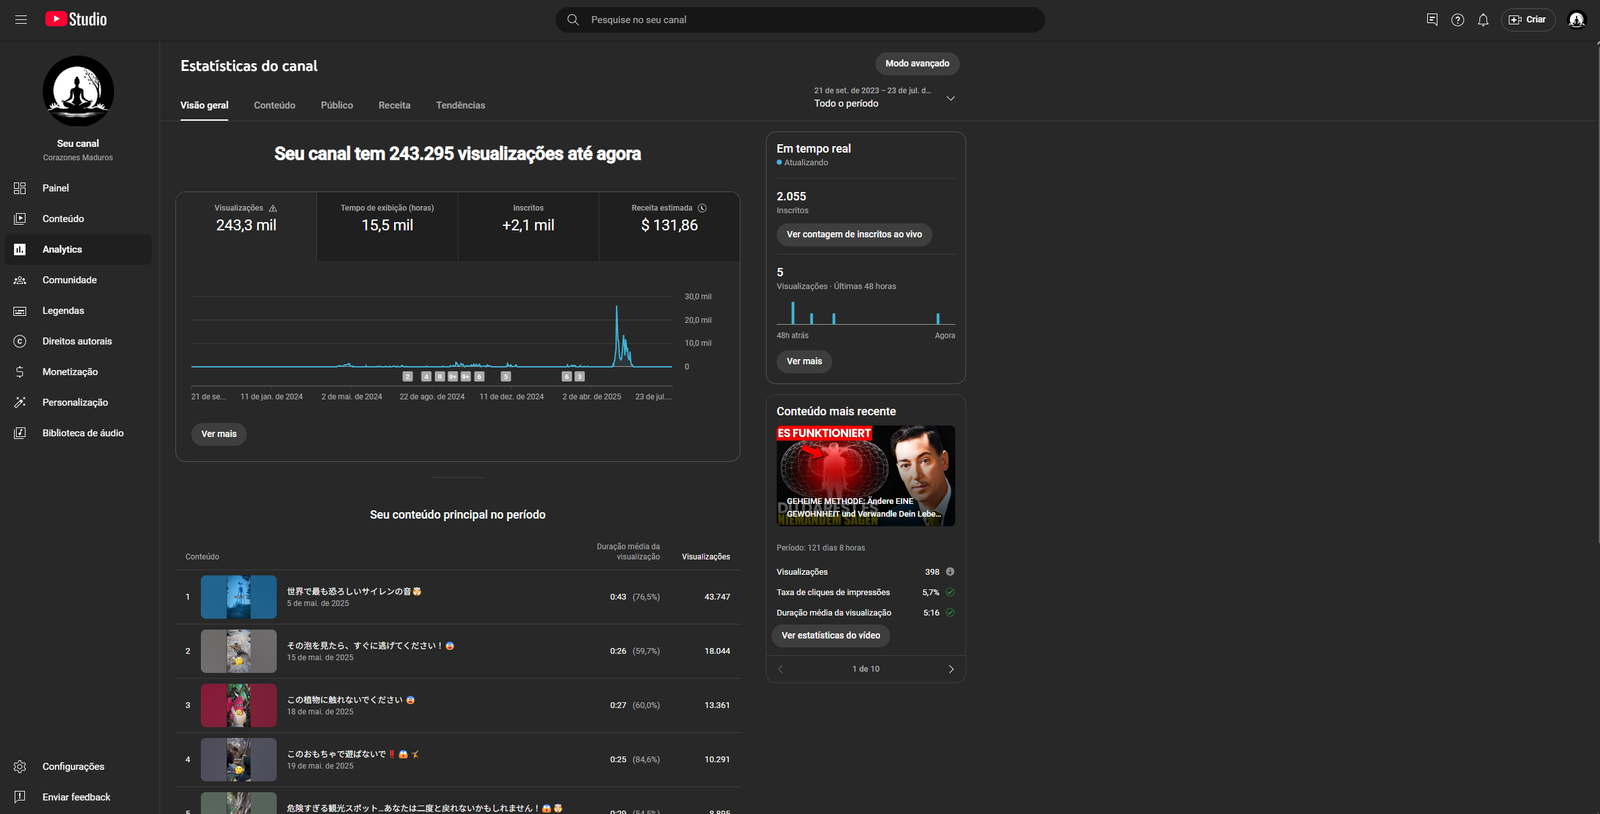Click the Enviar feedback icon
Viewport: 1600px width, 814px height.
(x=20, y=797)
